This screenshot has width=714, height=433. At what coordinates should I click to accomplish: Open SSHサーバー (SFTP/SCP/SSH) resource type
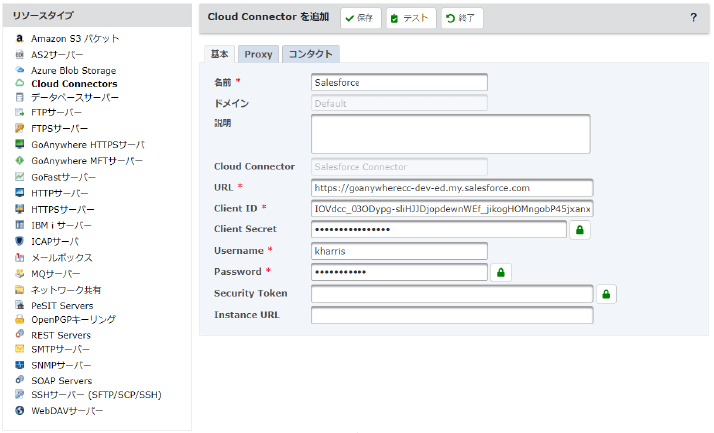96,395
